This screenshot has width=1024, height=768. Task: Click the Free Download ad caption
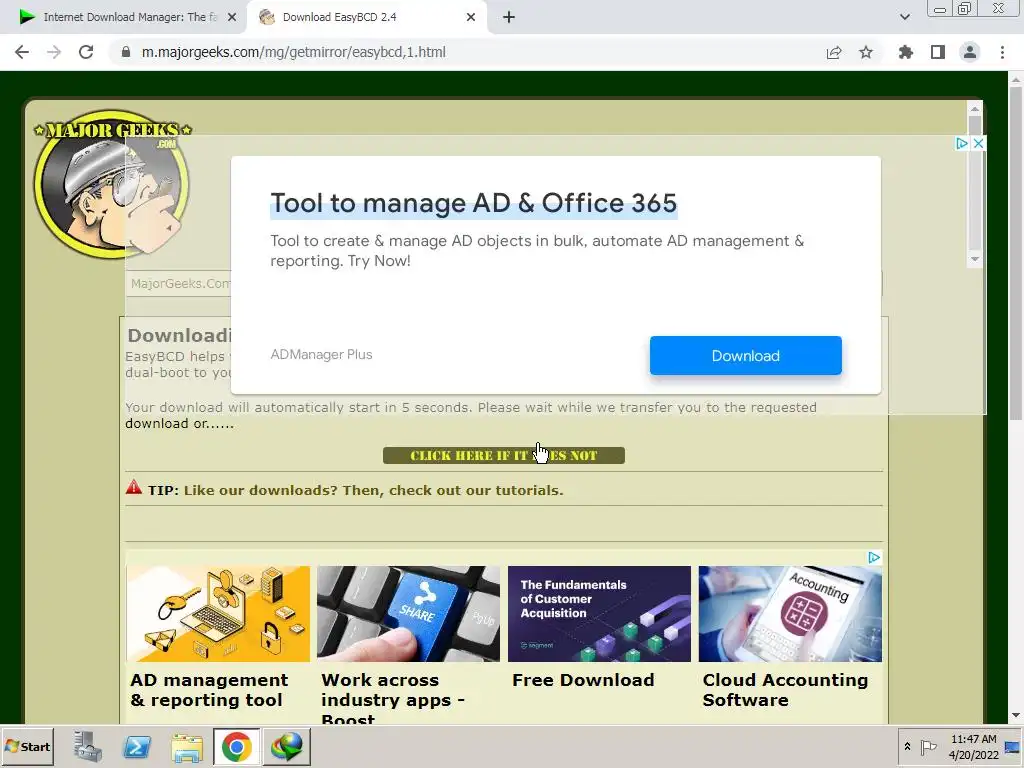click(x=583, y=680)
